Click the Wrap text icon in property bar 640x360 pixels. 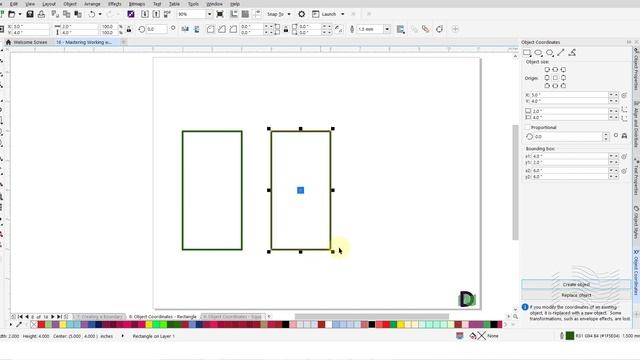pyautogui.click(x=400, y=29)
